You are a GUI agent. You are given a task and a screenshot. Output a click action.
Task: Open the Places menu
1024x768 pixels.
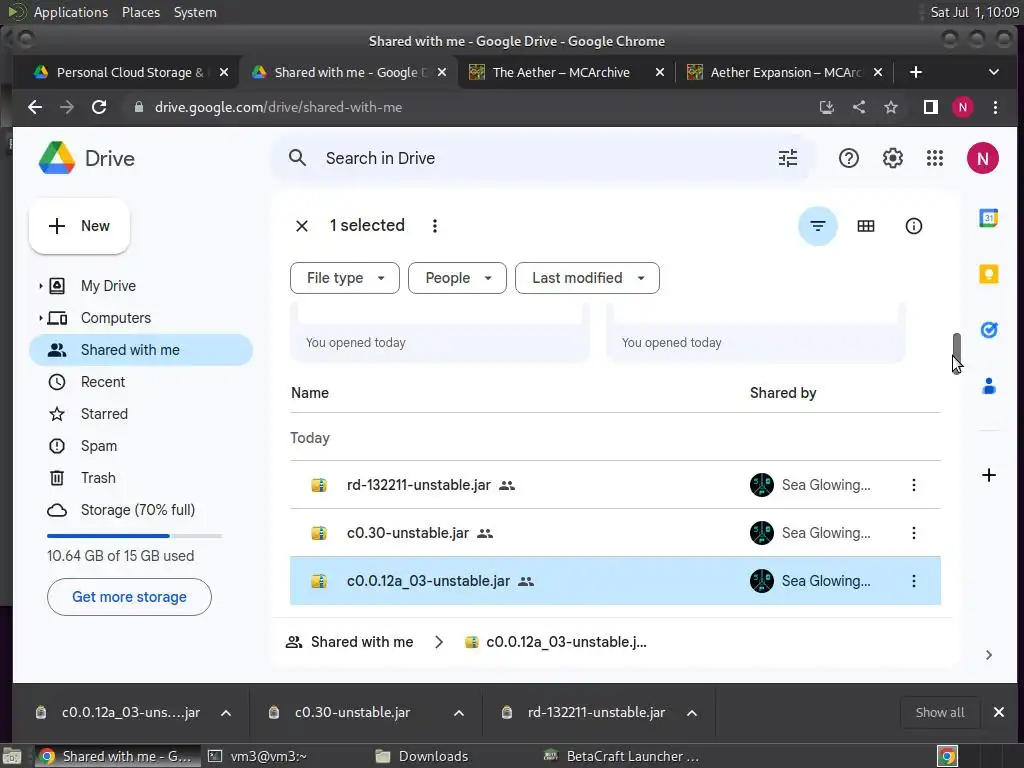tap(140, 12)
